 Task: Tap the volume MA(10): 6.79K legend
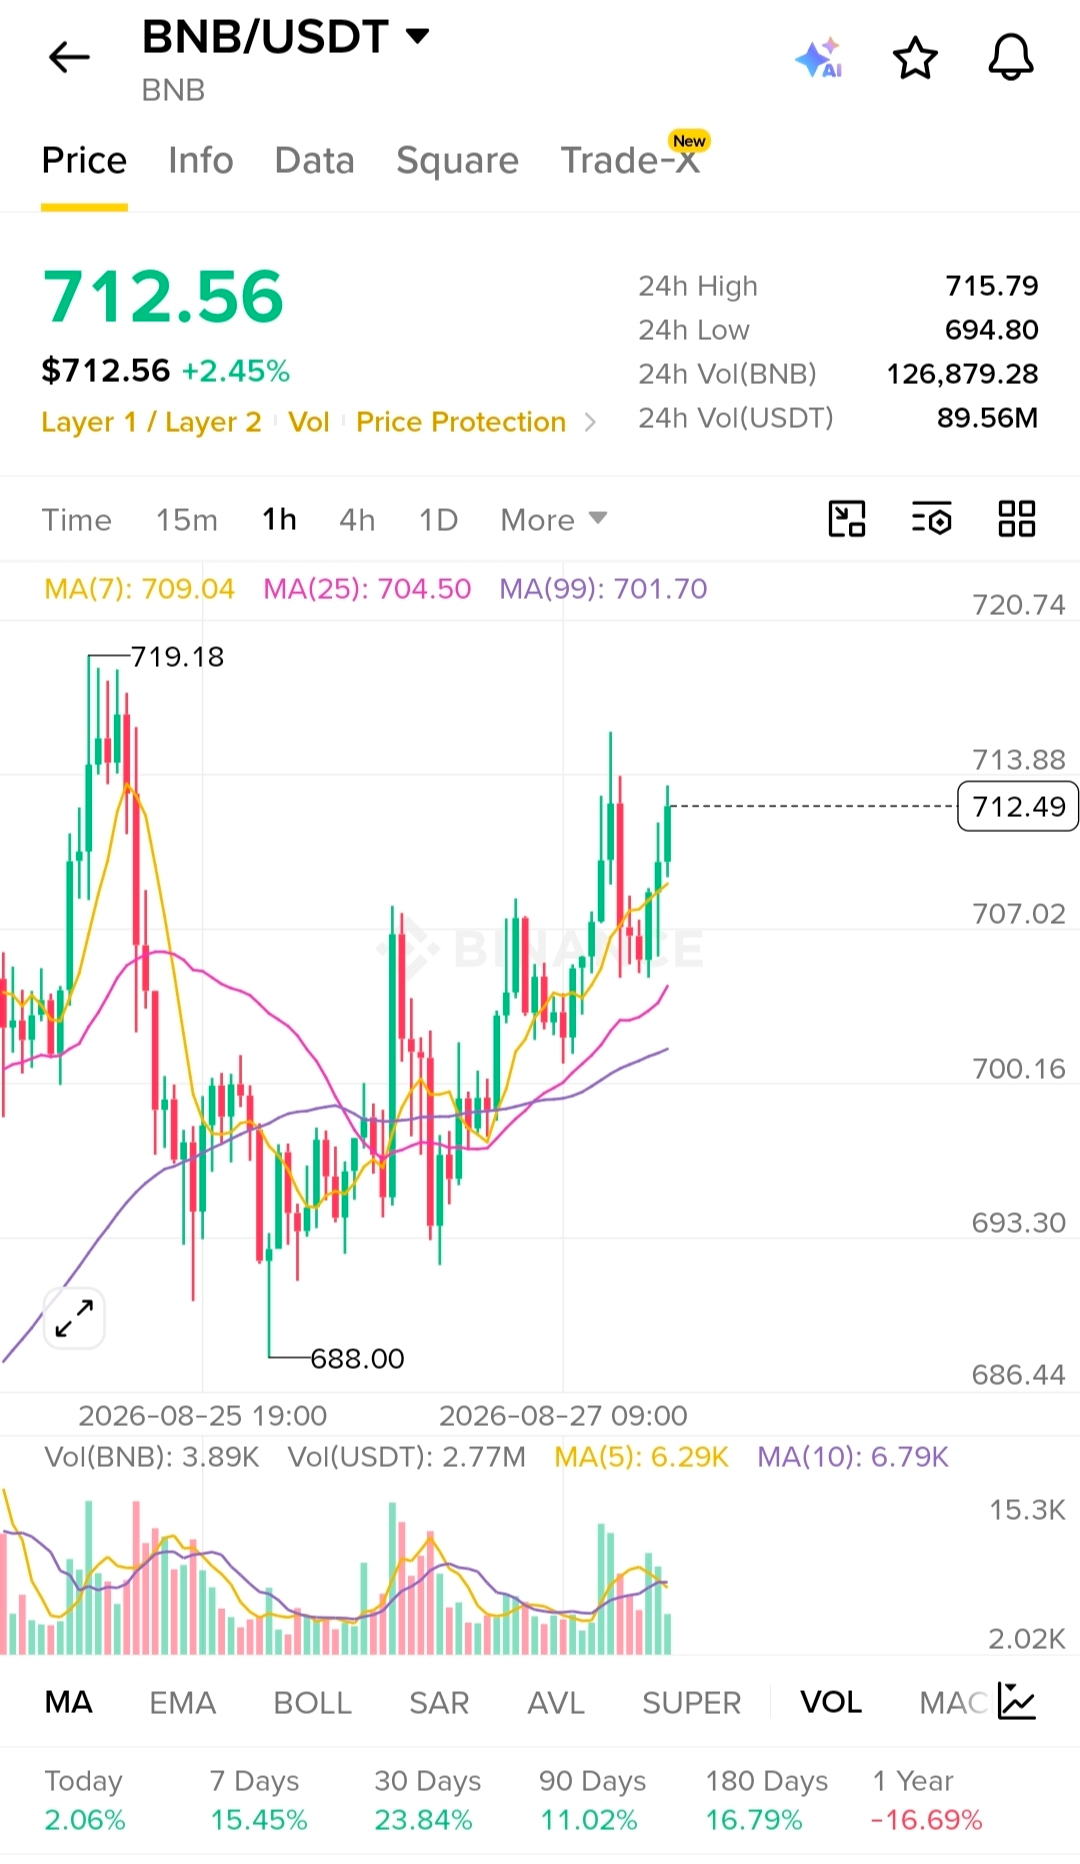pos(852,1456)
